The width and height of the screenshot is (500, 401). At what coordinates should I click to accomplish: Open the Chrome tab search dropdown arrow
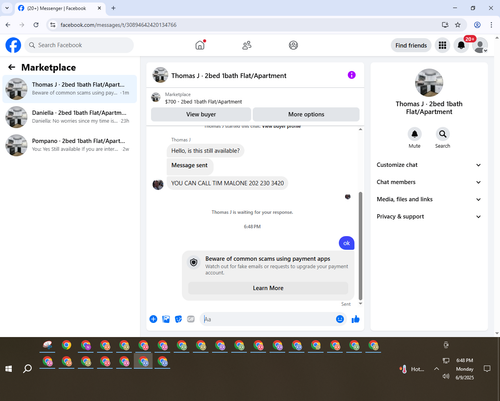7,8
